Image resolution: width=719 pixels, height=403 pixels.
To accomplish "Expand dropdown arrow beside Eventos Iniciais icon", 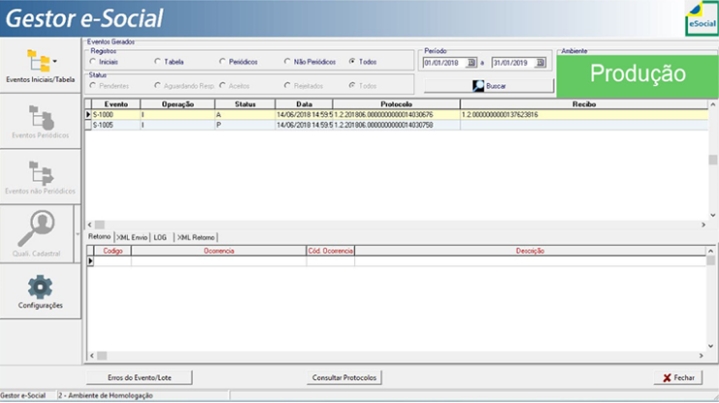I will (x=55, y=61).
